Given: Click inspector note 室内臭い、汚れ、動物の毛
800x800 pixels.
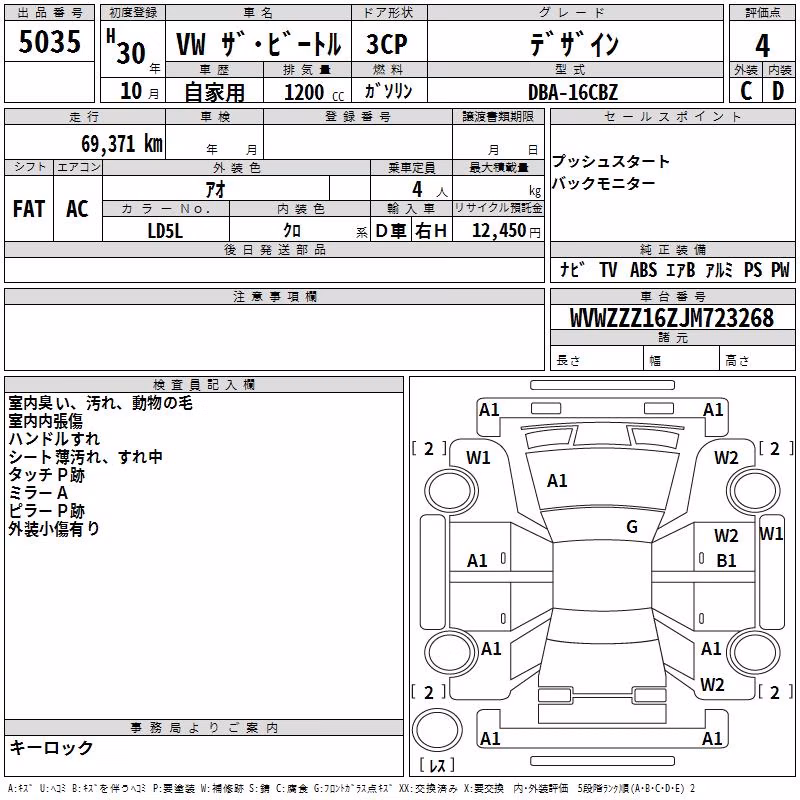Looking at the screenshot, I should (101, 403).
